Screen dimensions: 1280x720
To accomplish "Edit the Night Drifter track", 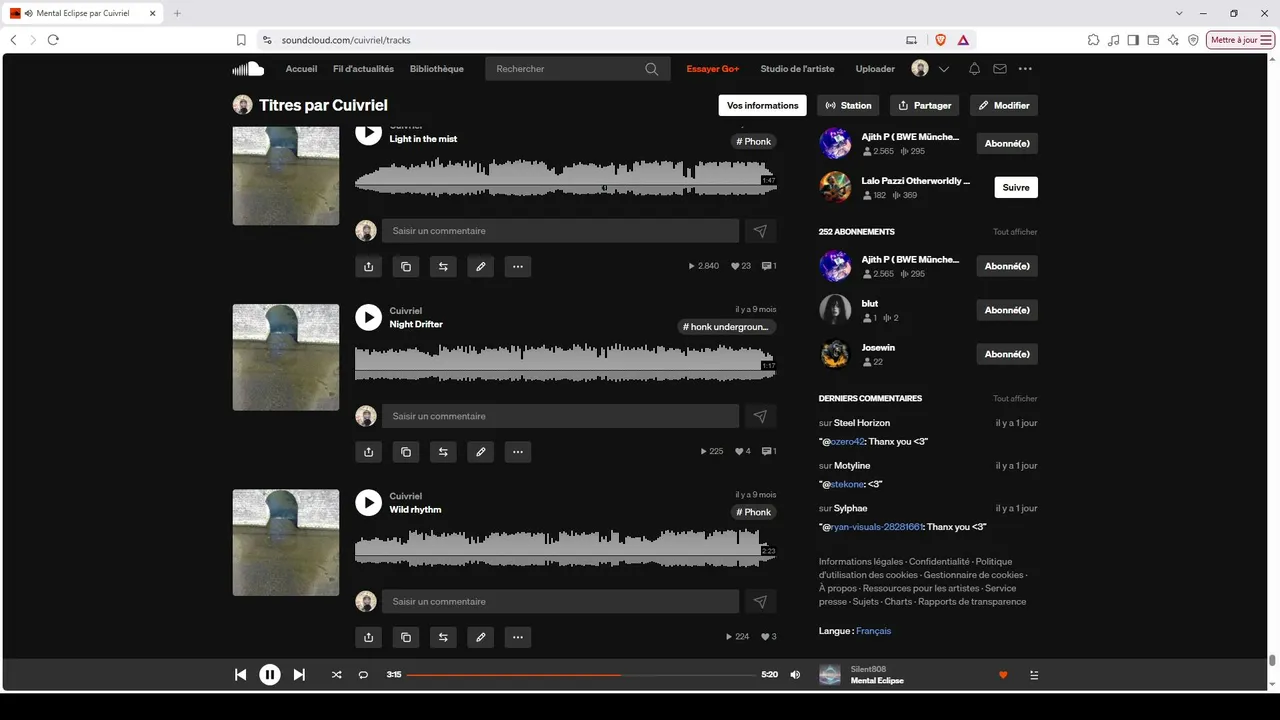I will (480, 452).
